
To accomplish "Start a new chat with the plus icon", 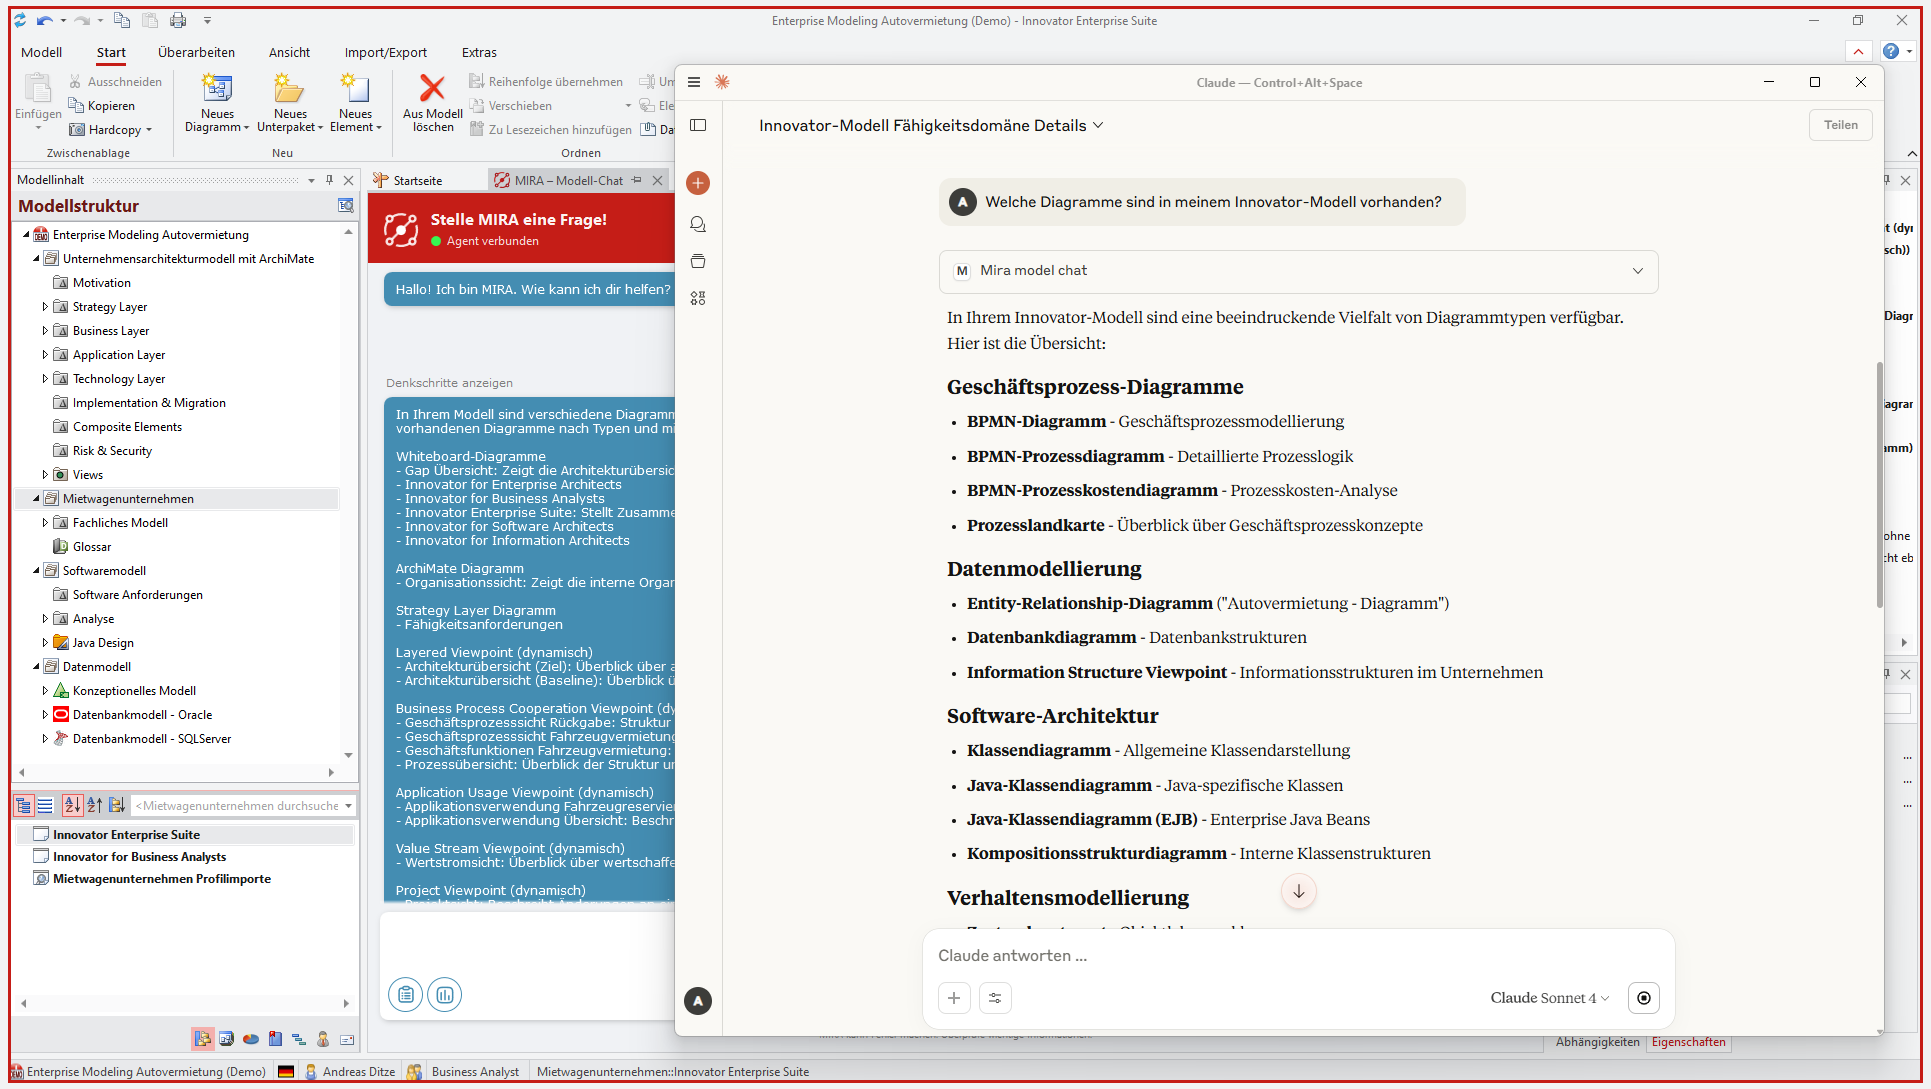I will 698,183.
